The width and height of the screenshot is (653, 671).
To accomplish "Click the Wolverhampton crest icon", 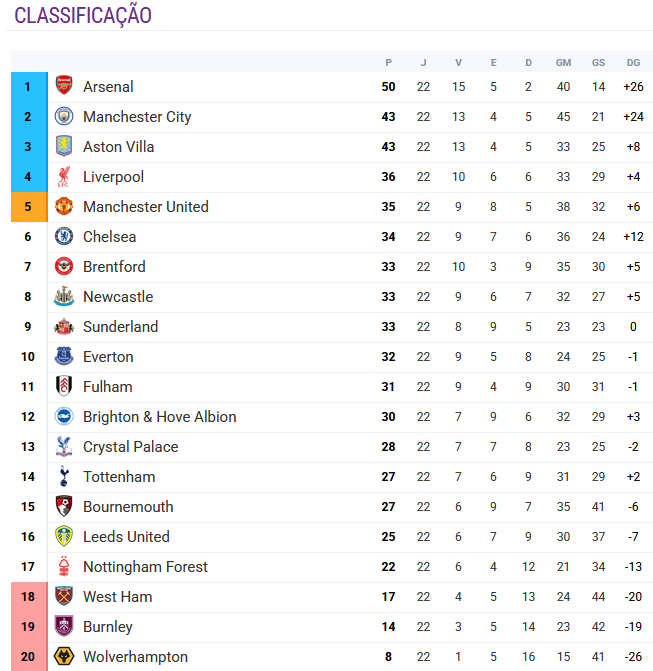I will point(64,657).
